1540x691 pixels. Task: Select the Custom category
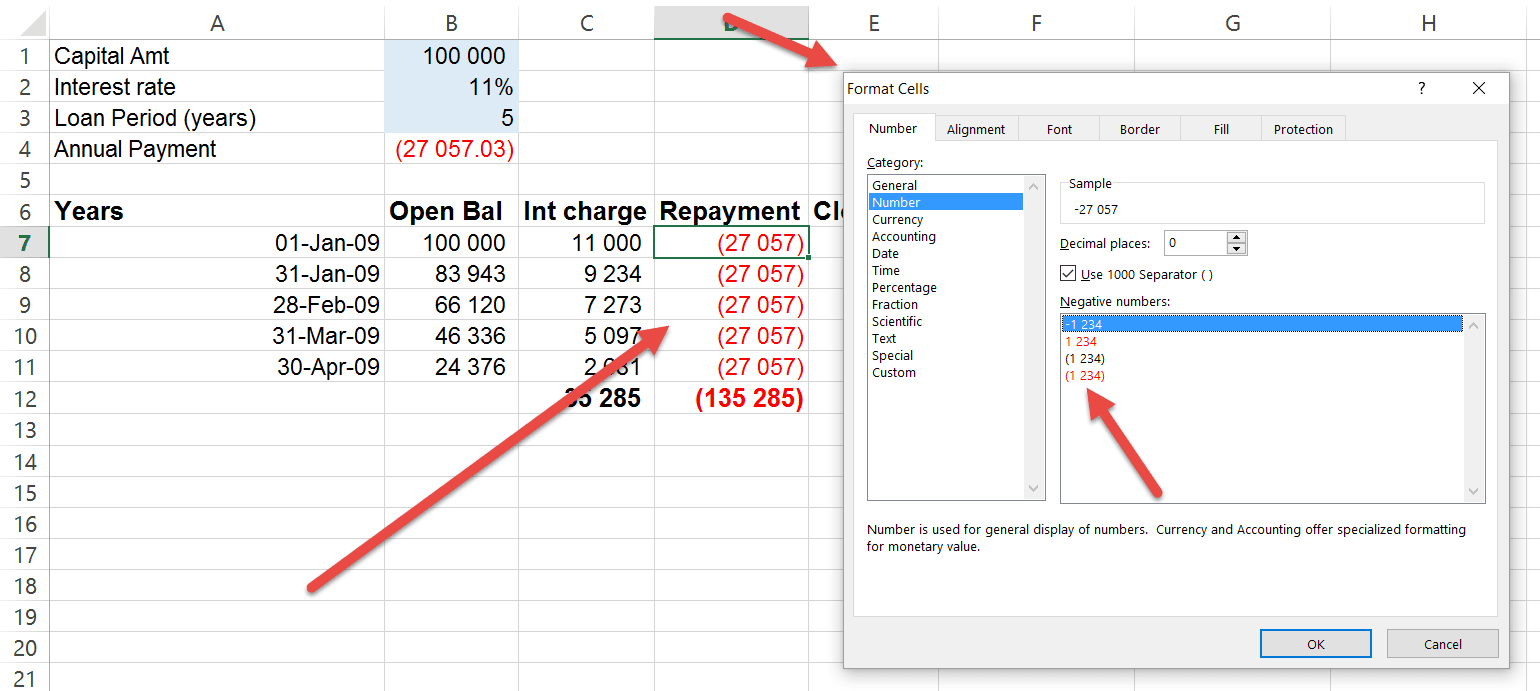945,372
